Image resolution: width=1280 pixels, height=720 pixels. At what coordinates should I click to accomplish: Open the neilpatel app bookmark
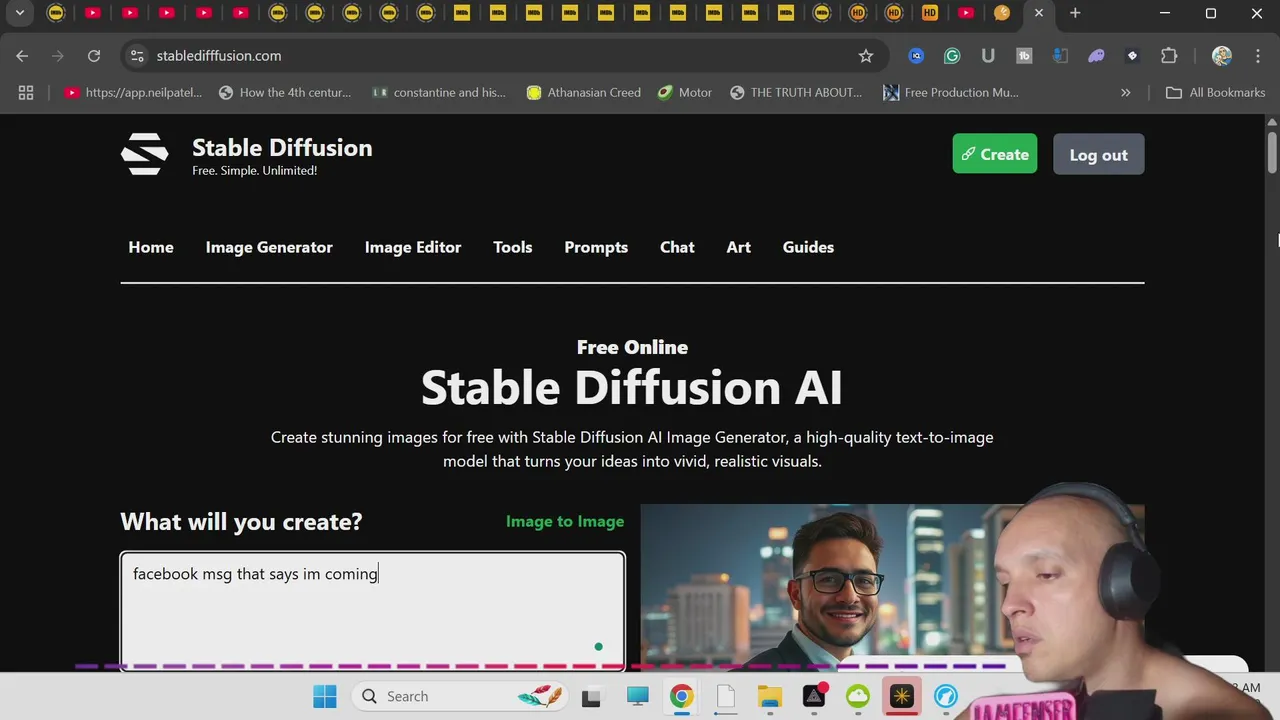[x=133, y=92]
